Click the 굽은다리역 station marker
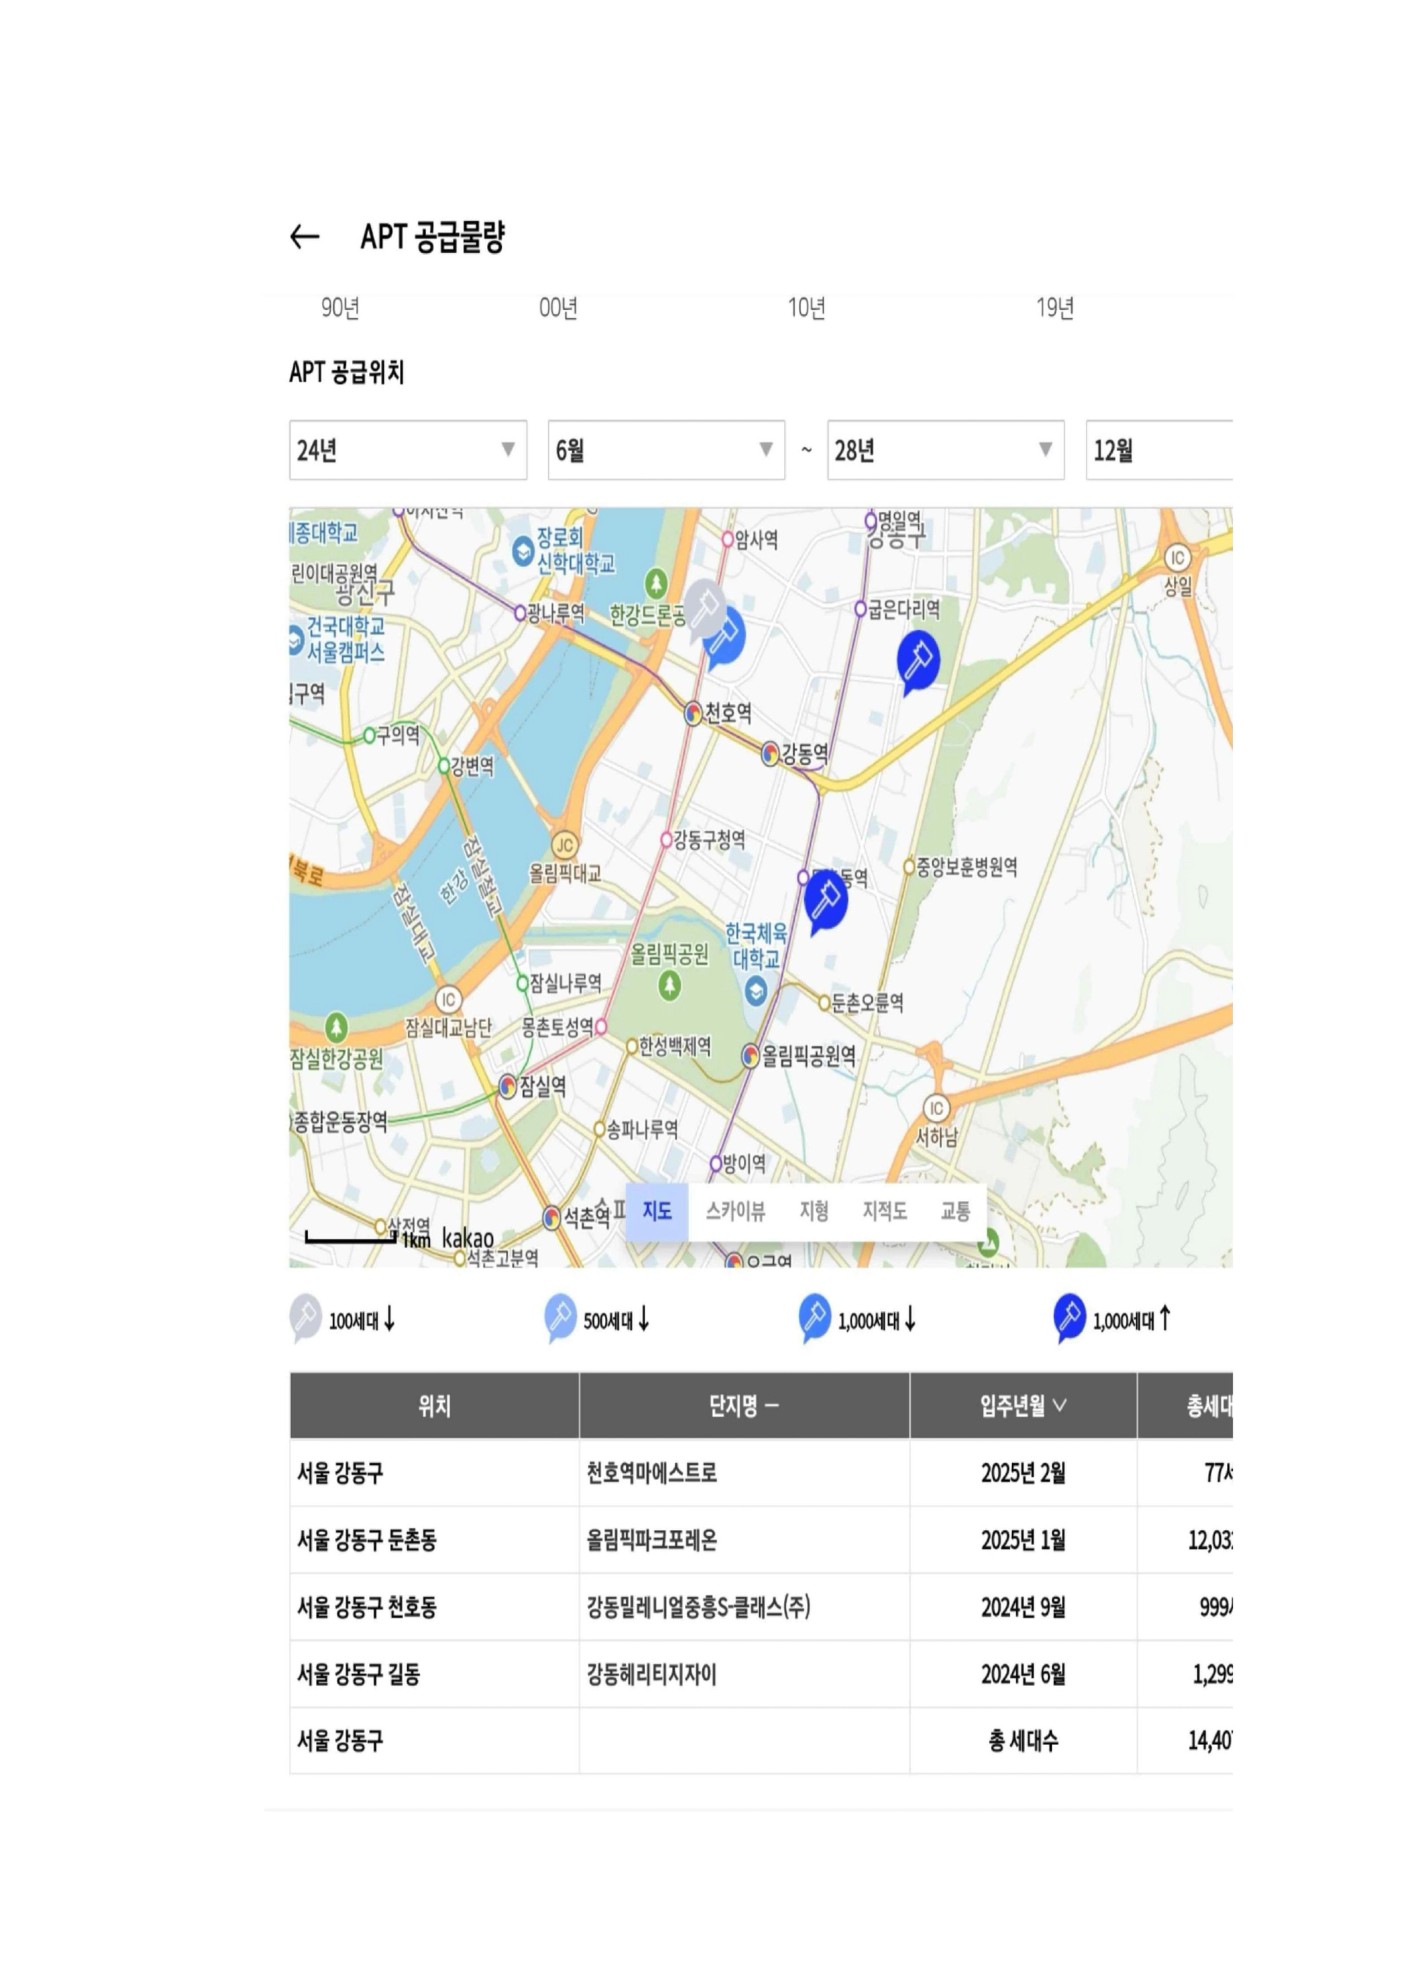This screenshot has height=1981, width=1402. [860, 608]
